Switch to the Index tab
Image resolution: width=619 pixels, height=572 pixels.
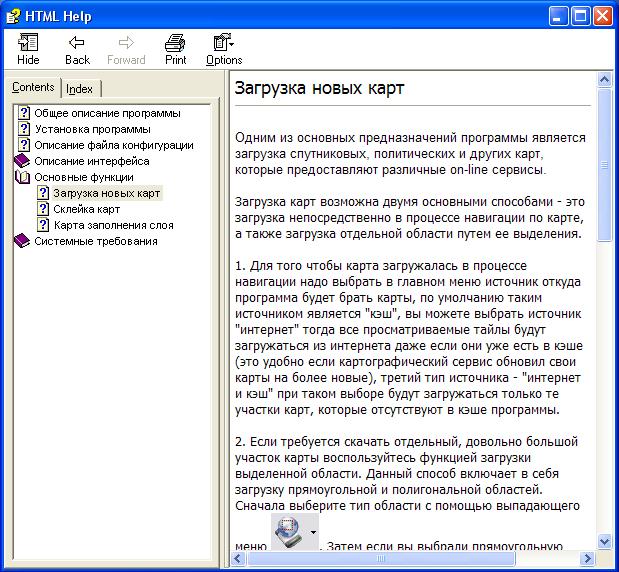[79, 89]
